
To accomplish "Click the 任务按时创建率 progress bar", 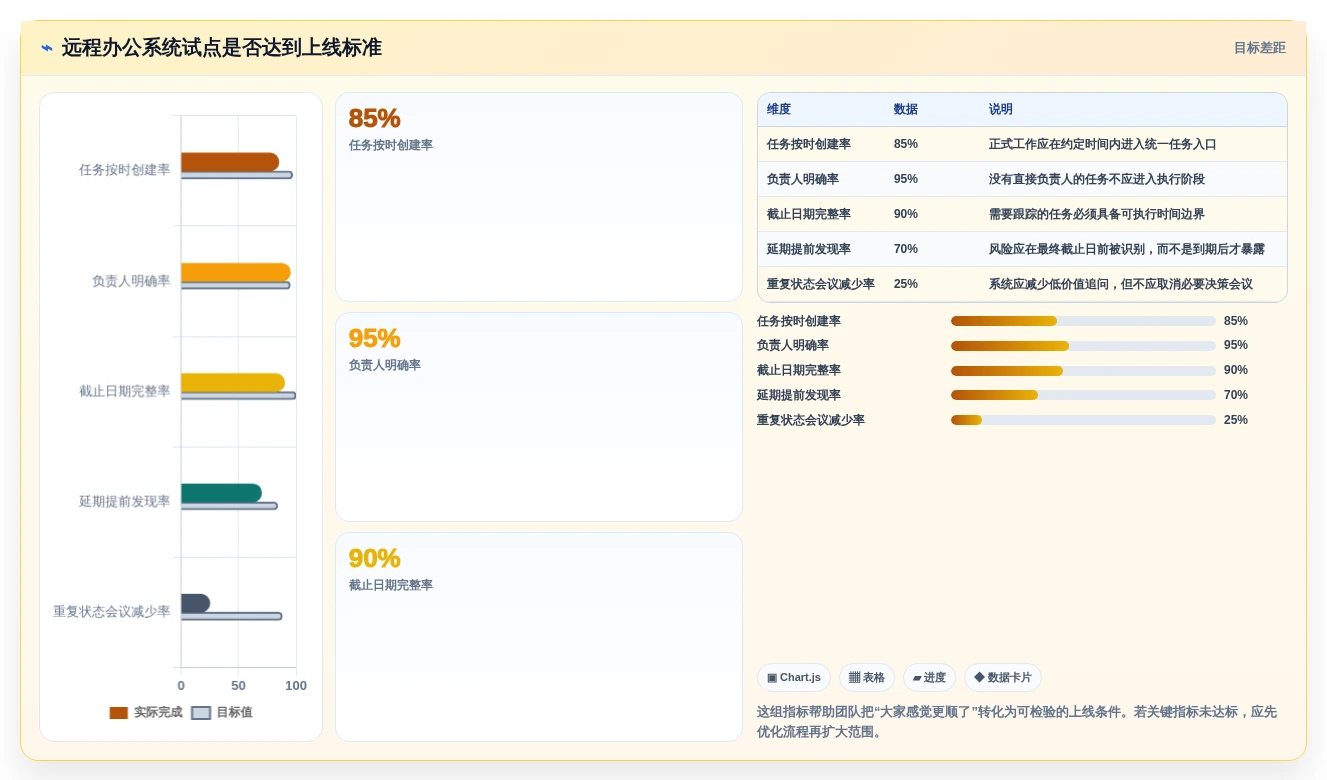I will pos(1083,321).
